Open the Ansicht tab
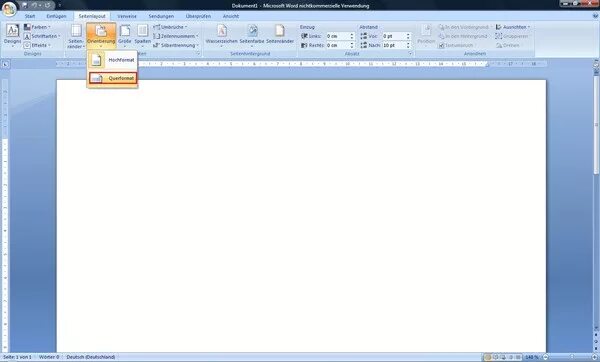 pyautogui.click(x=231, y=16)
